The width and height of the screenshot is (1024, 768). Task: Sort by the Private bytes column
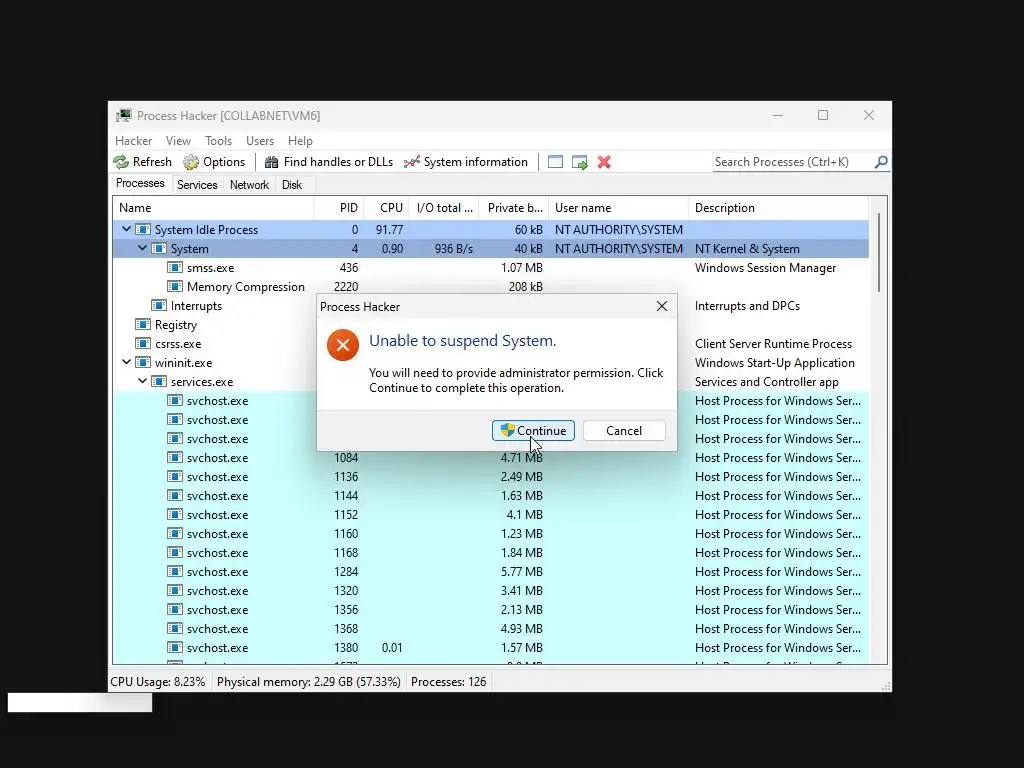click(514, 208)
